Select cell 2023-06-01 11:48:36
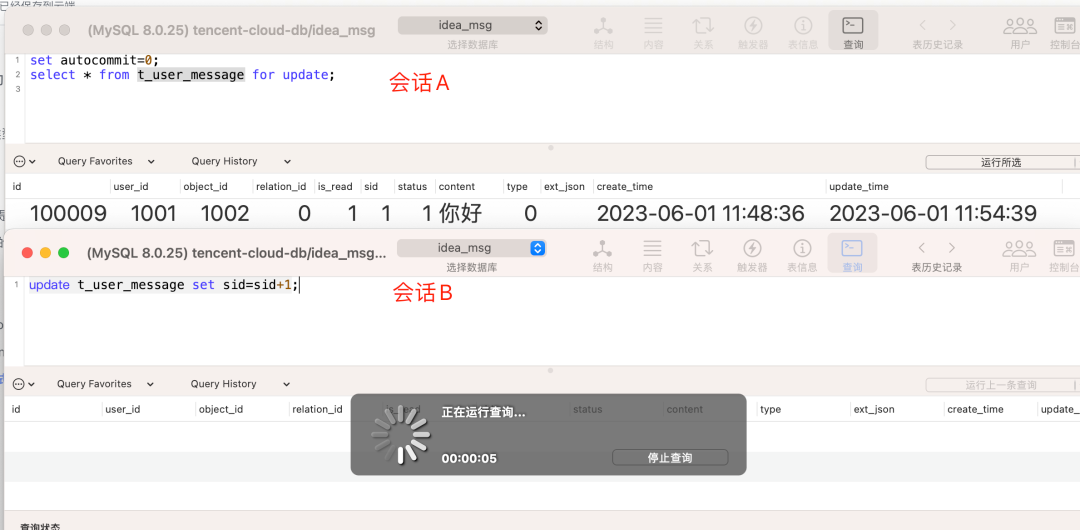The width and height of the screenshot is (1080, 530). point(700,214)
